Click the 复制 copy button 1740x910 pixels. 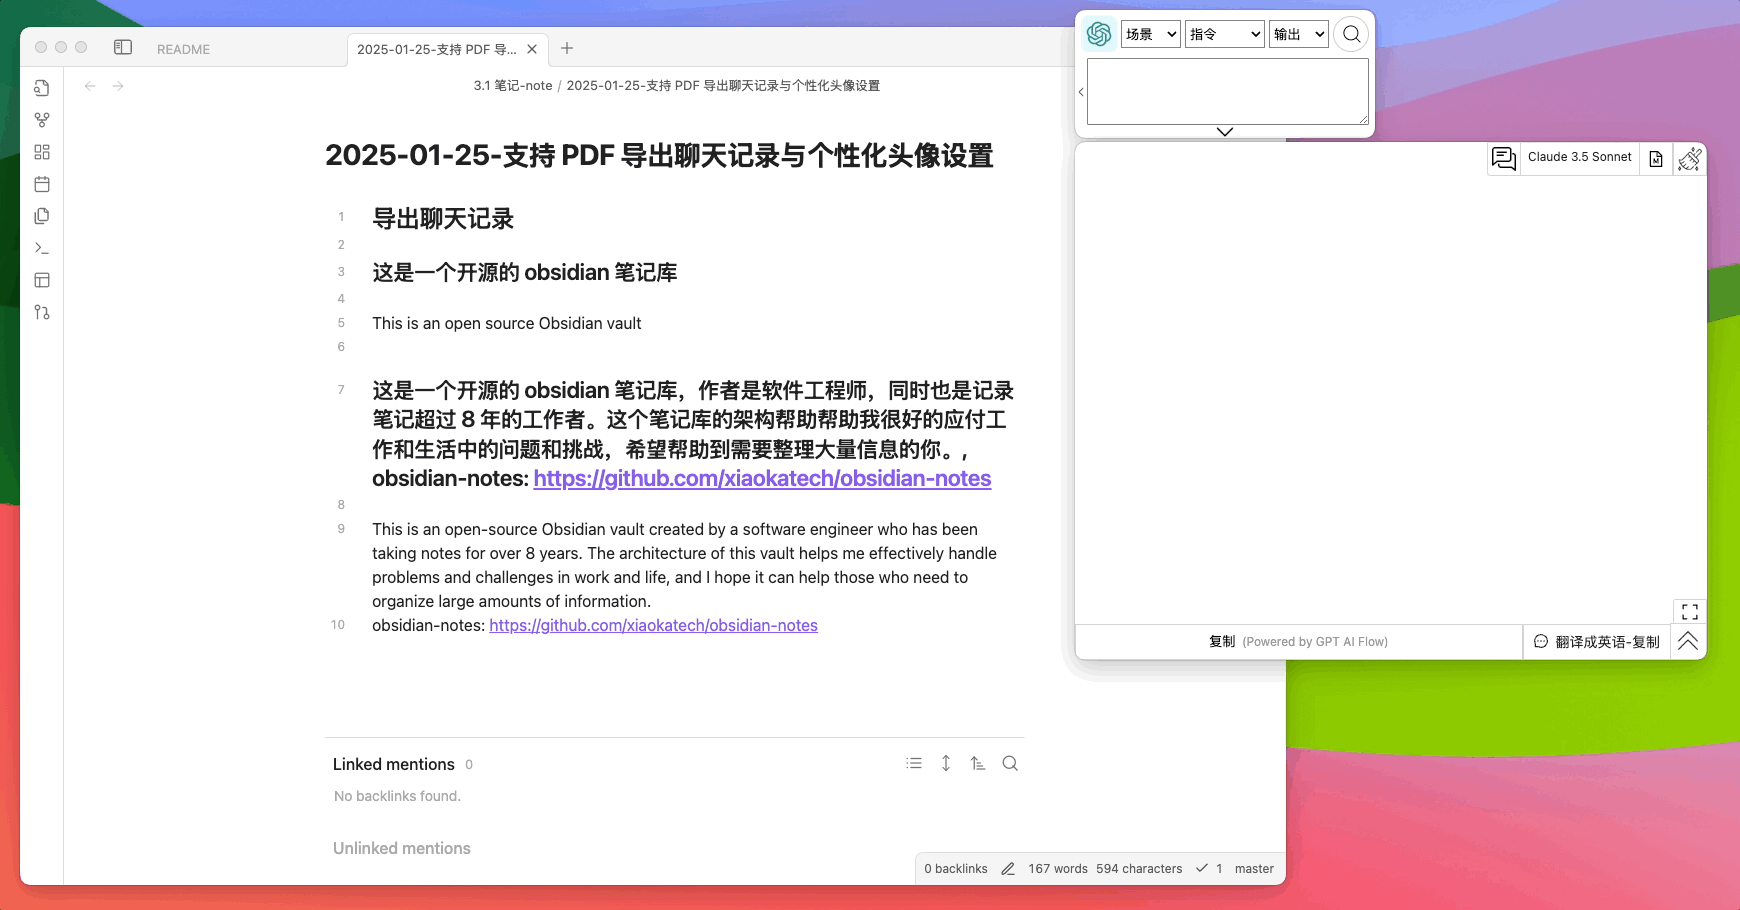pos(1298,642)
